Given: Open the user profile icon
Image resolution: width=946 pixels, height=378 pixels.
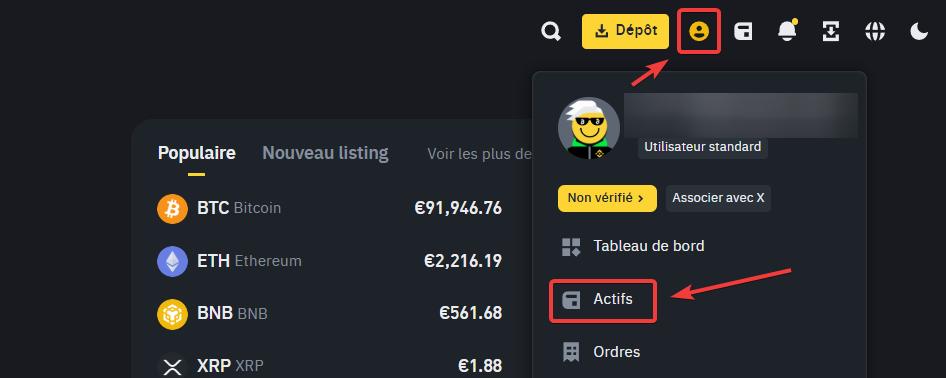Looking at the screenshot, I should pos(699,31).
